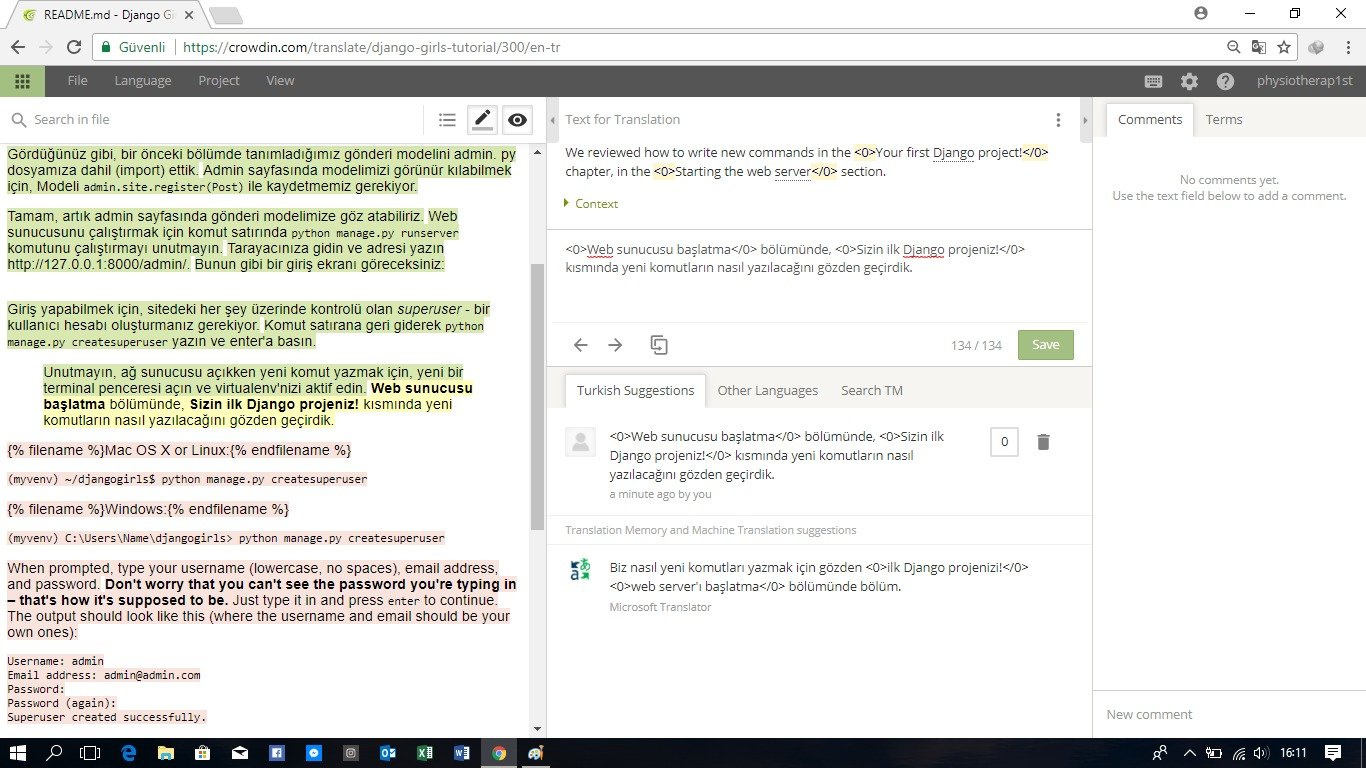Viewport: 1366px width, 768px height.
Task: Open the browser extension icon beside star
Action: (1317, 46)
